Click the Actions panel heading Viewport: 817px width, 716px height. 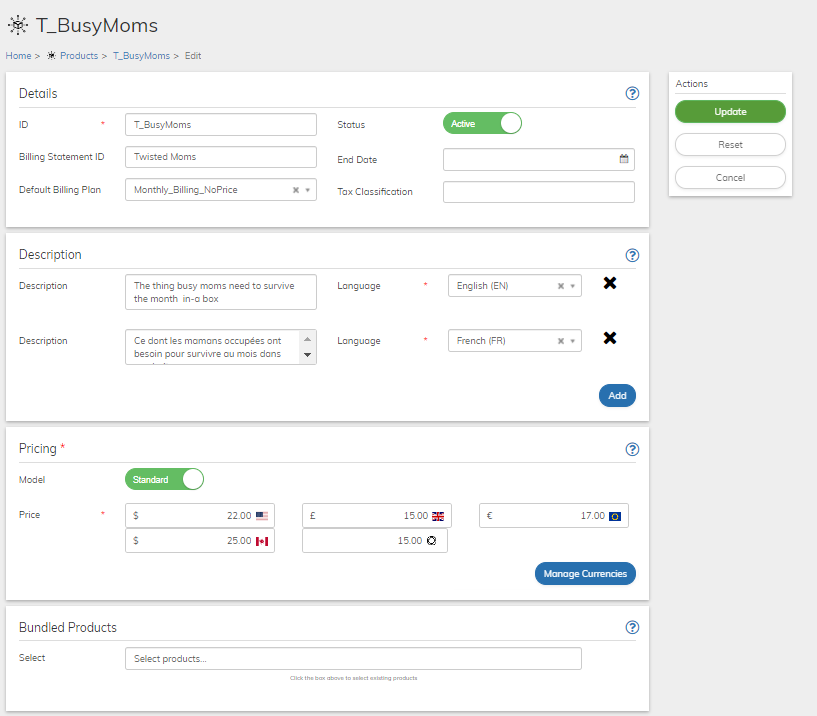[x=691, y=83]
